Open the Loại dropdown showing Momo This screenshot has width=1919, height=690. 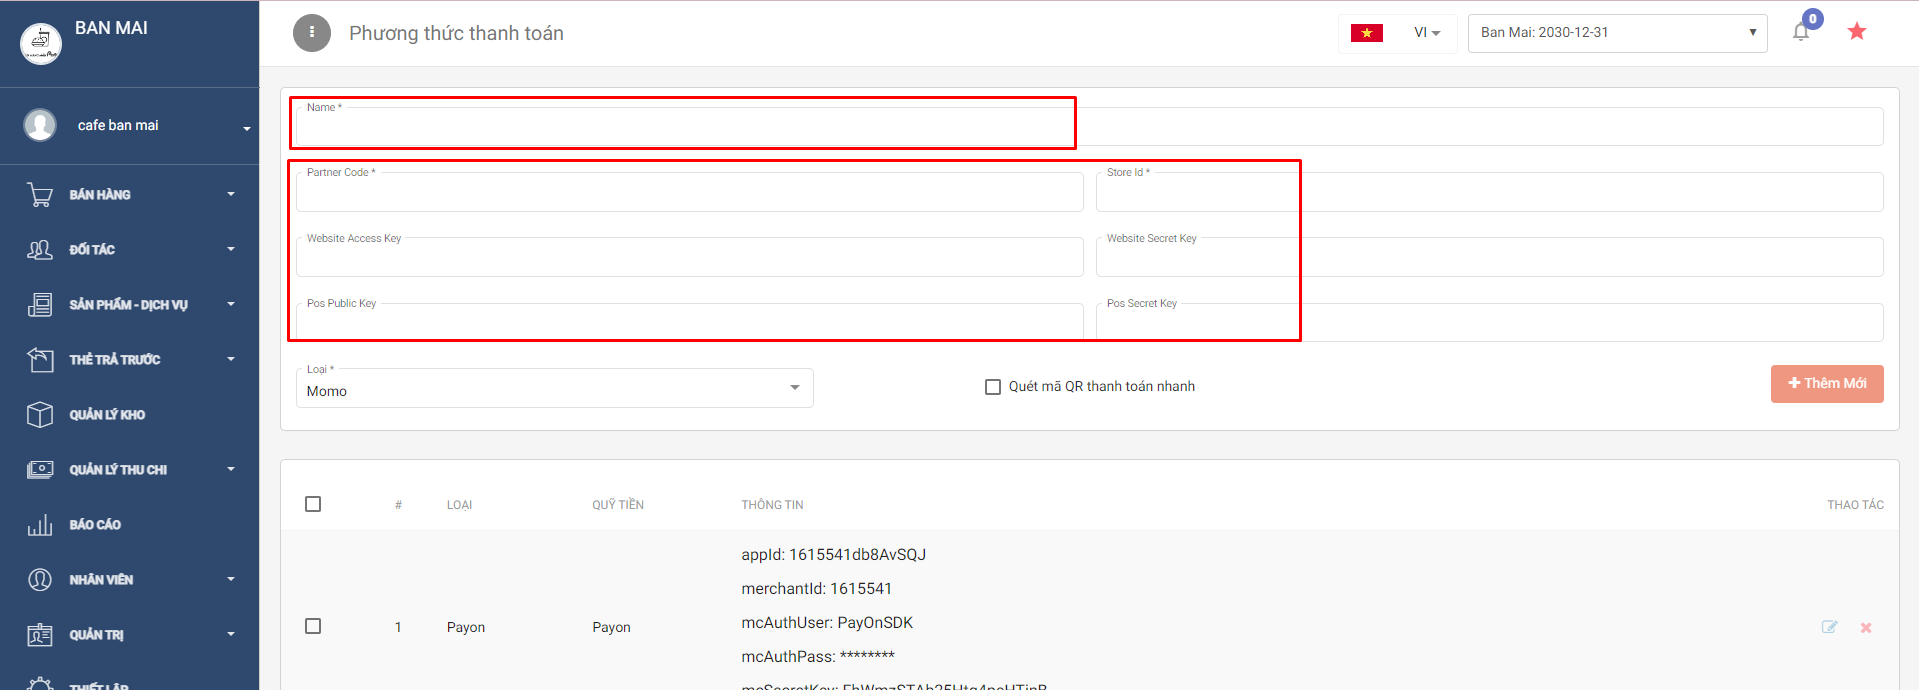554,390
